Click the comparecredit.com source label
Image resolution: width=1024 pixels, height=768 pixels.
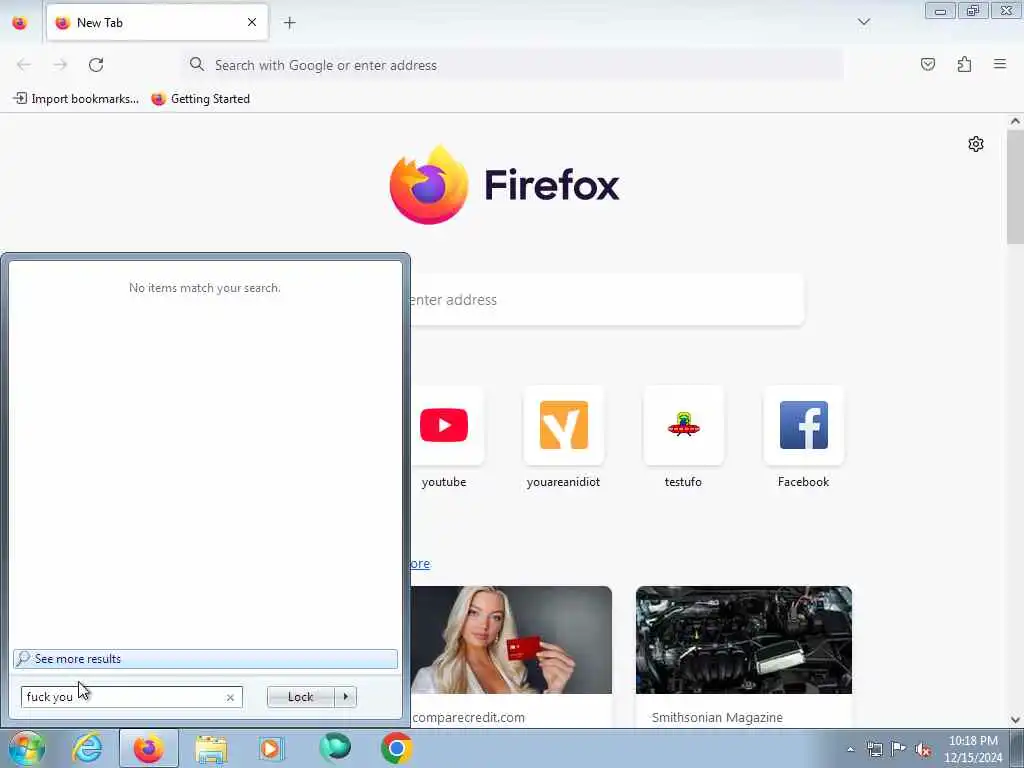coord(468,717)
